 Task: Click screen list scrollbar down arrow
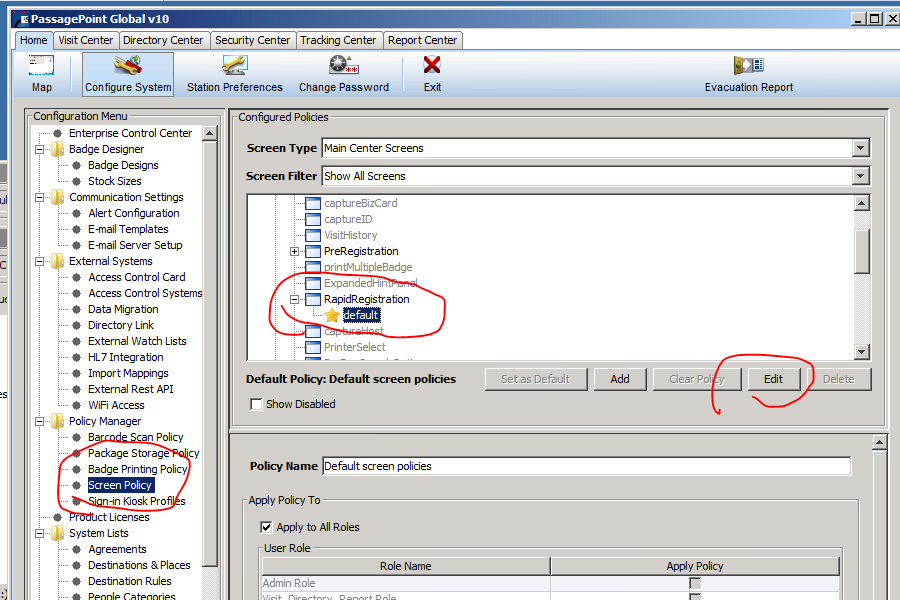click(862, 351)
